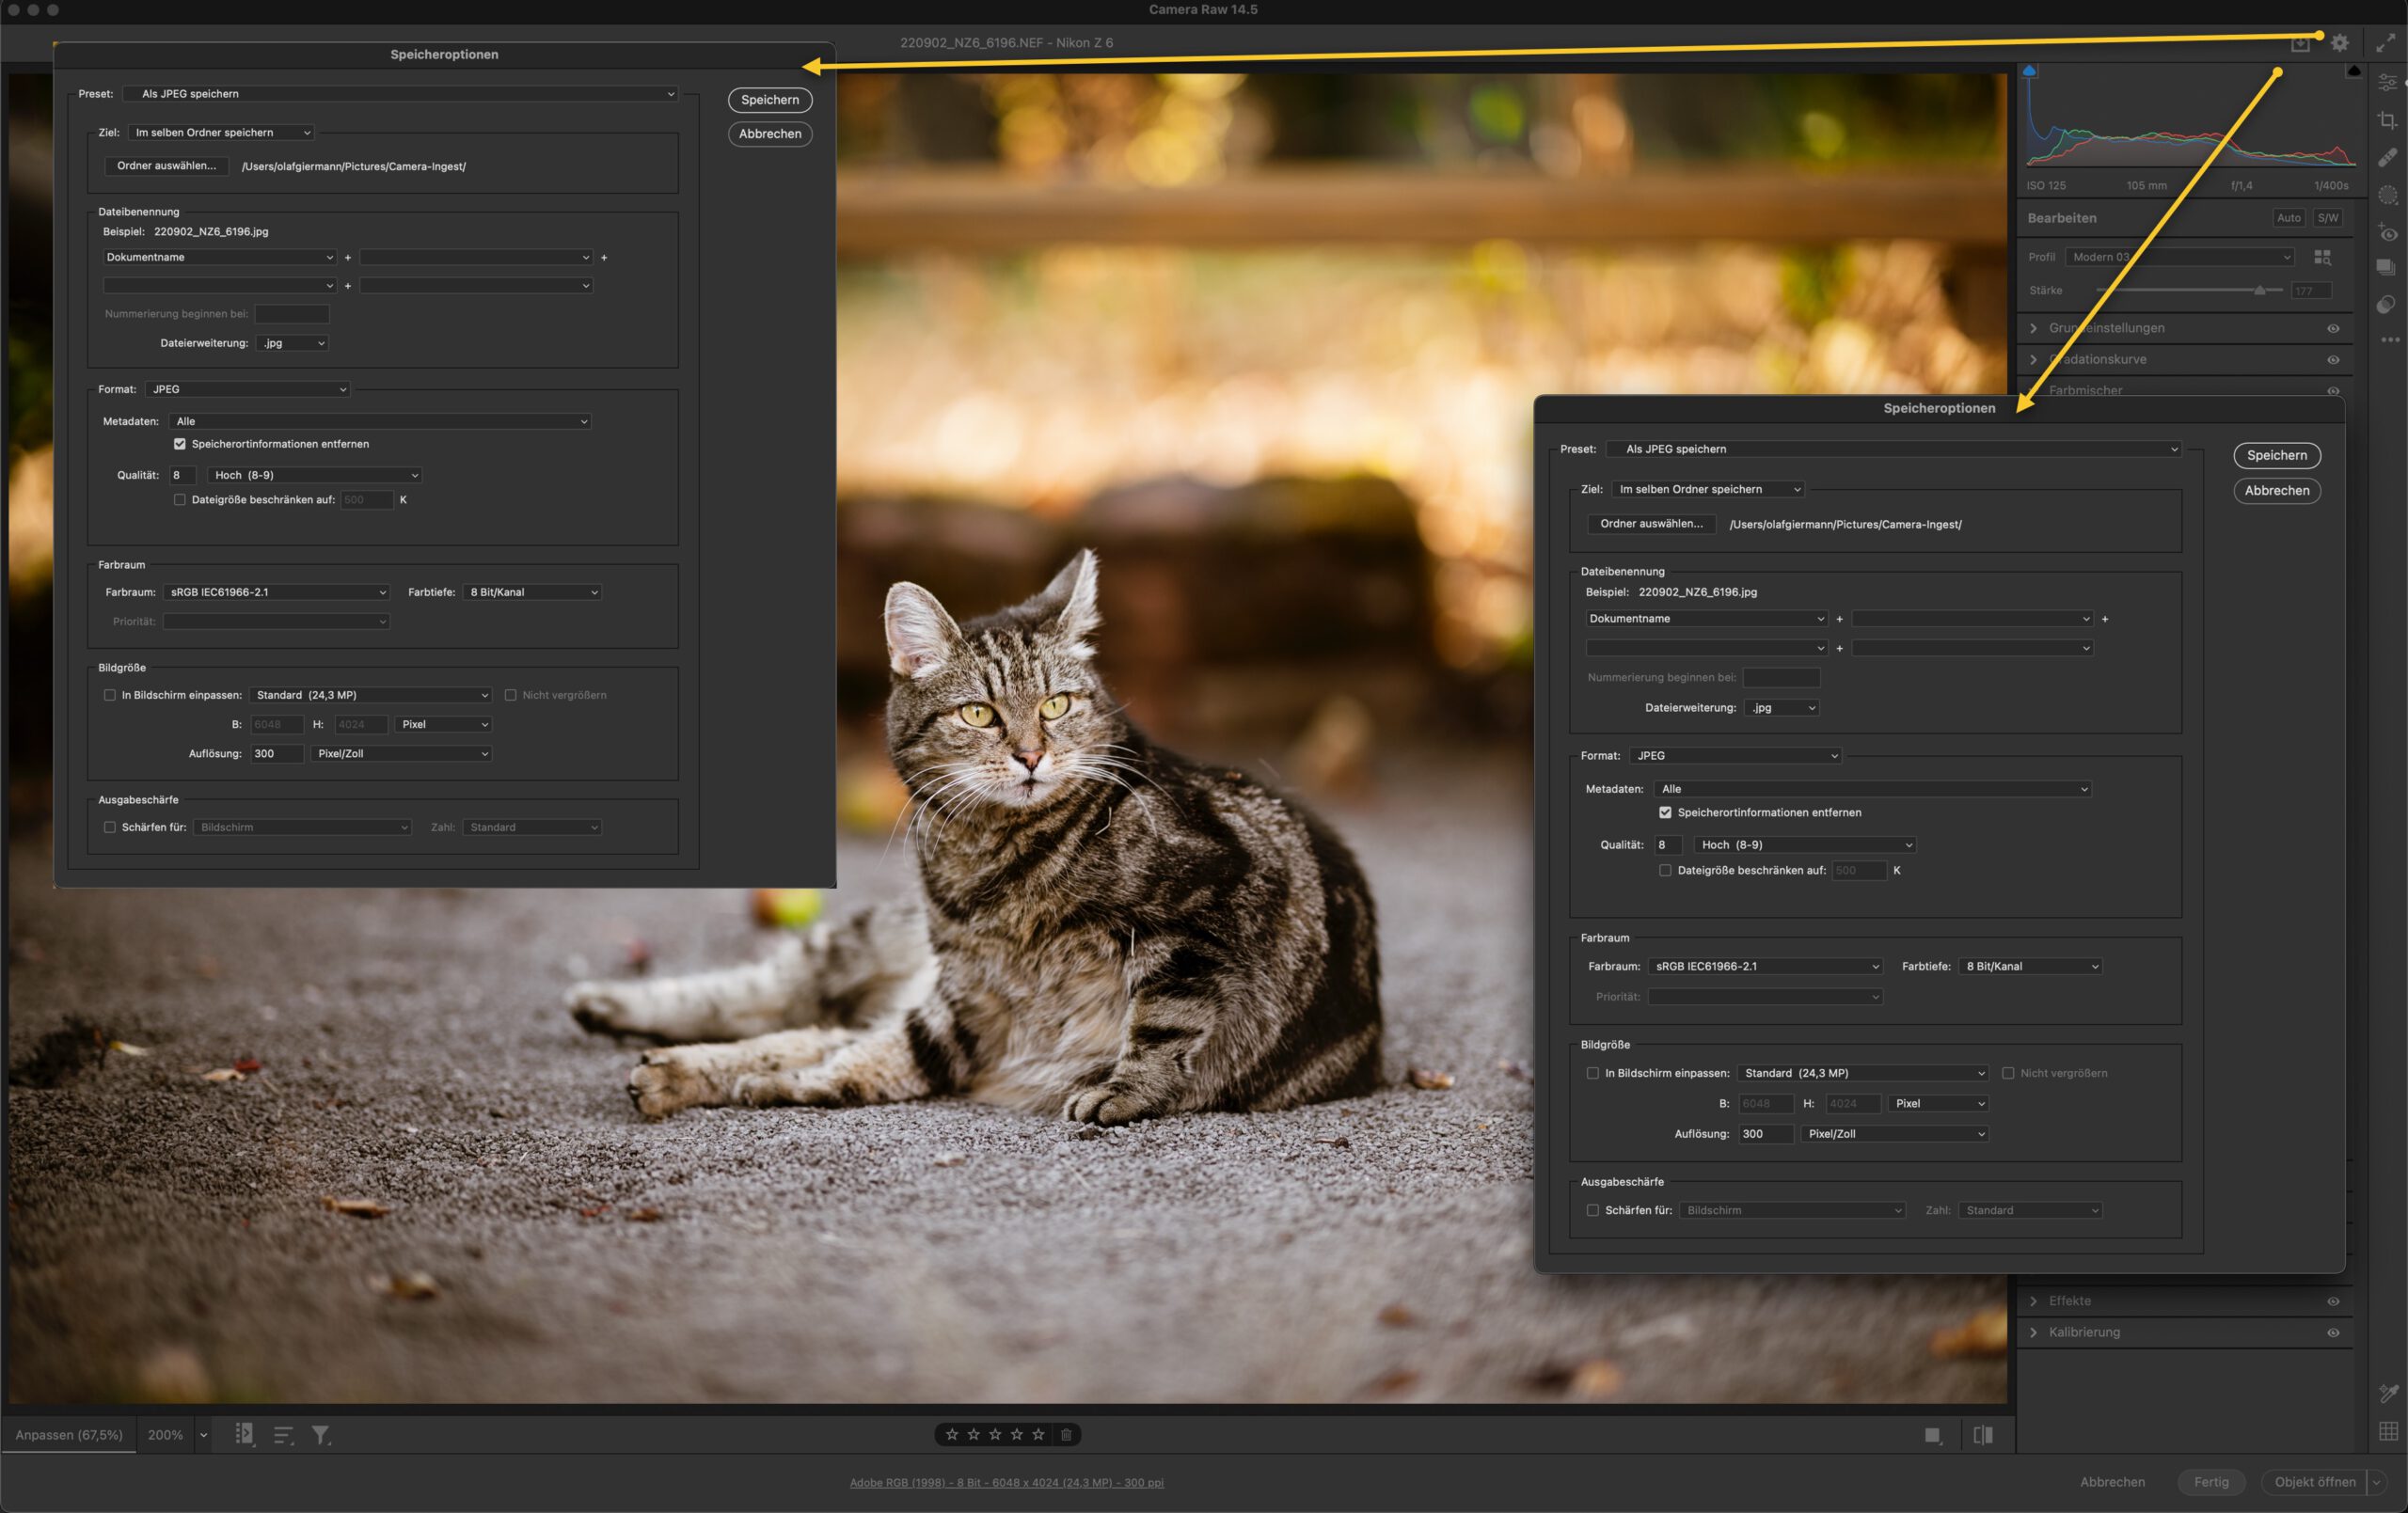Toggle the grid overlay icon

(x=2388, y=1431)
